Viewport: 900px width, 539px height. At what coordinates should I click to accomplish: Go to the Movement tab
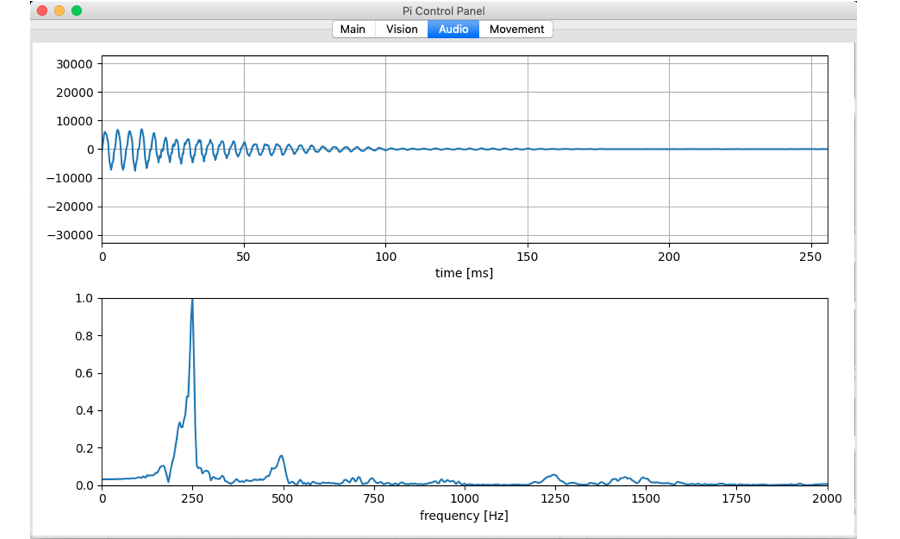(516, 29)
